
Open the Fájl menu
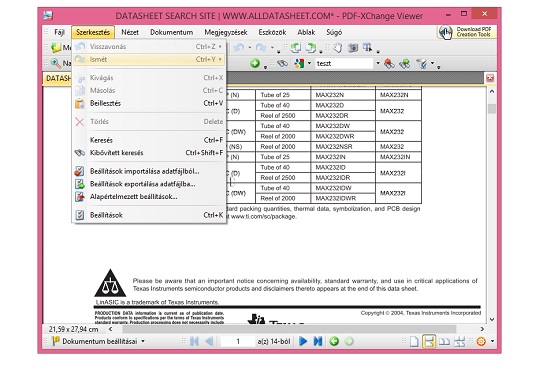[x=60, y=32]
